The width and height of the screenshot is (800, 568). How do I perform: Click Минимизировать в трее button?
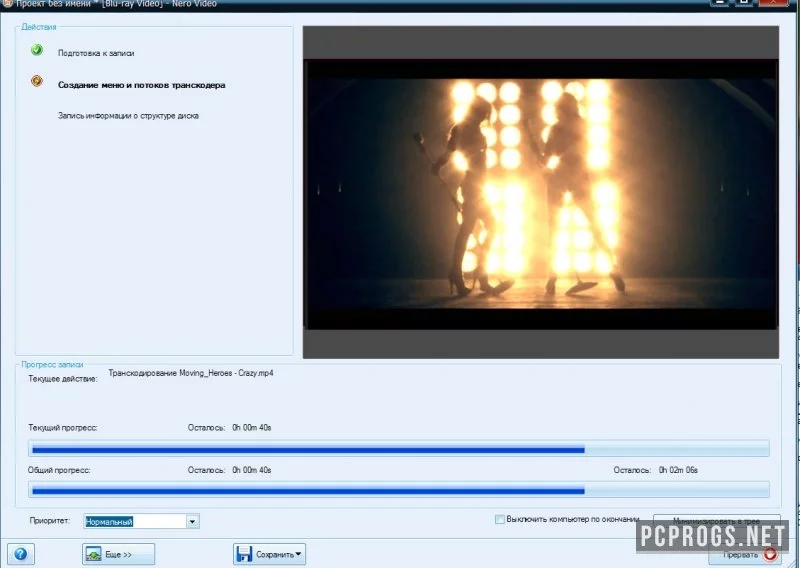point(716,522)
